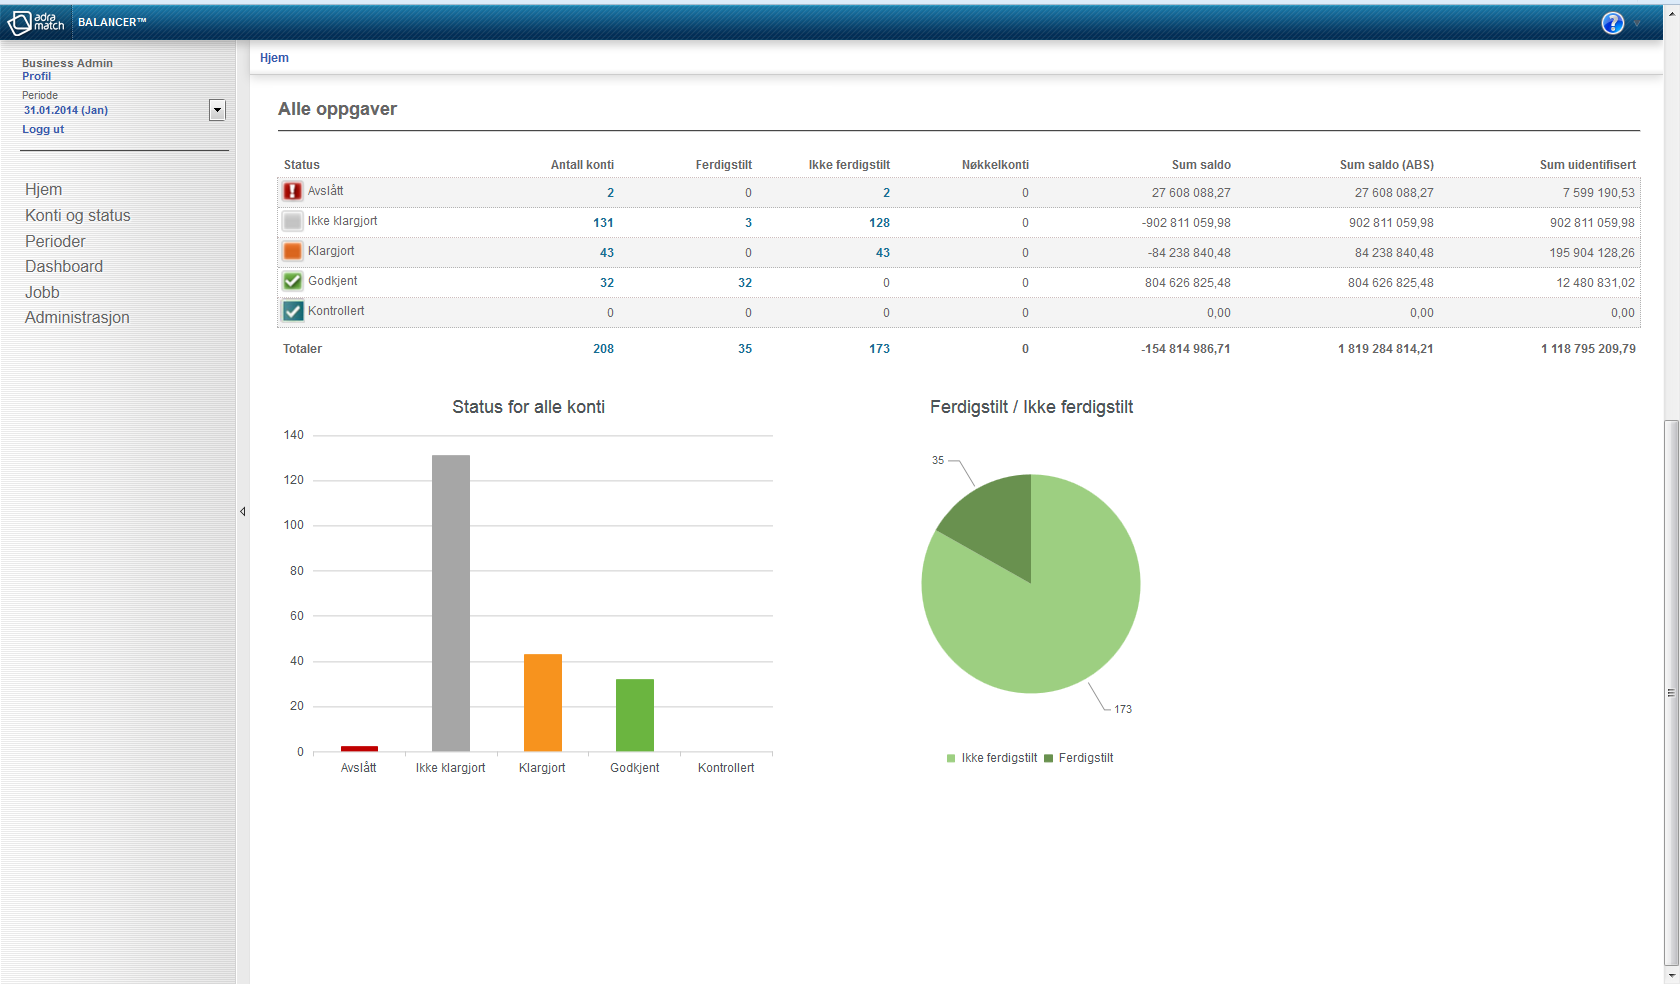The height and width of the screenshot is (984, 1680).
Task: Click the red Avslått status icon
Action: tap(293, 191)
